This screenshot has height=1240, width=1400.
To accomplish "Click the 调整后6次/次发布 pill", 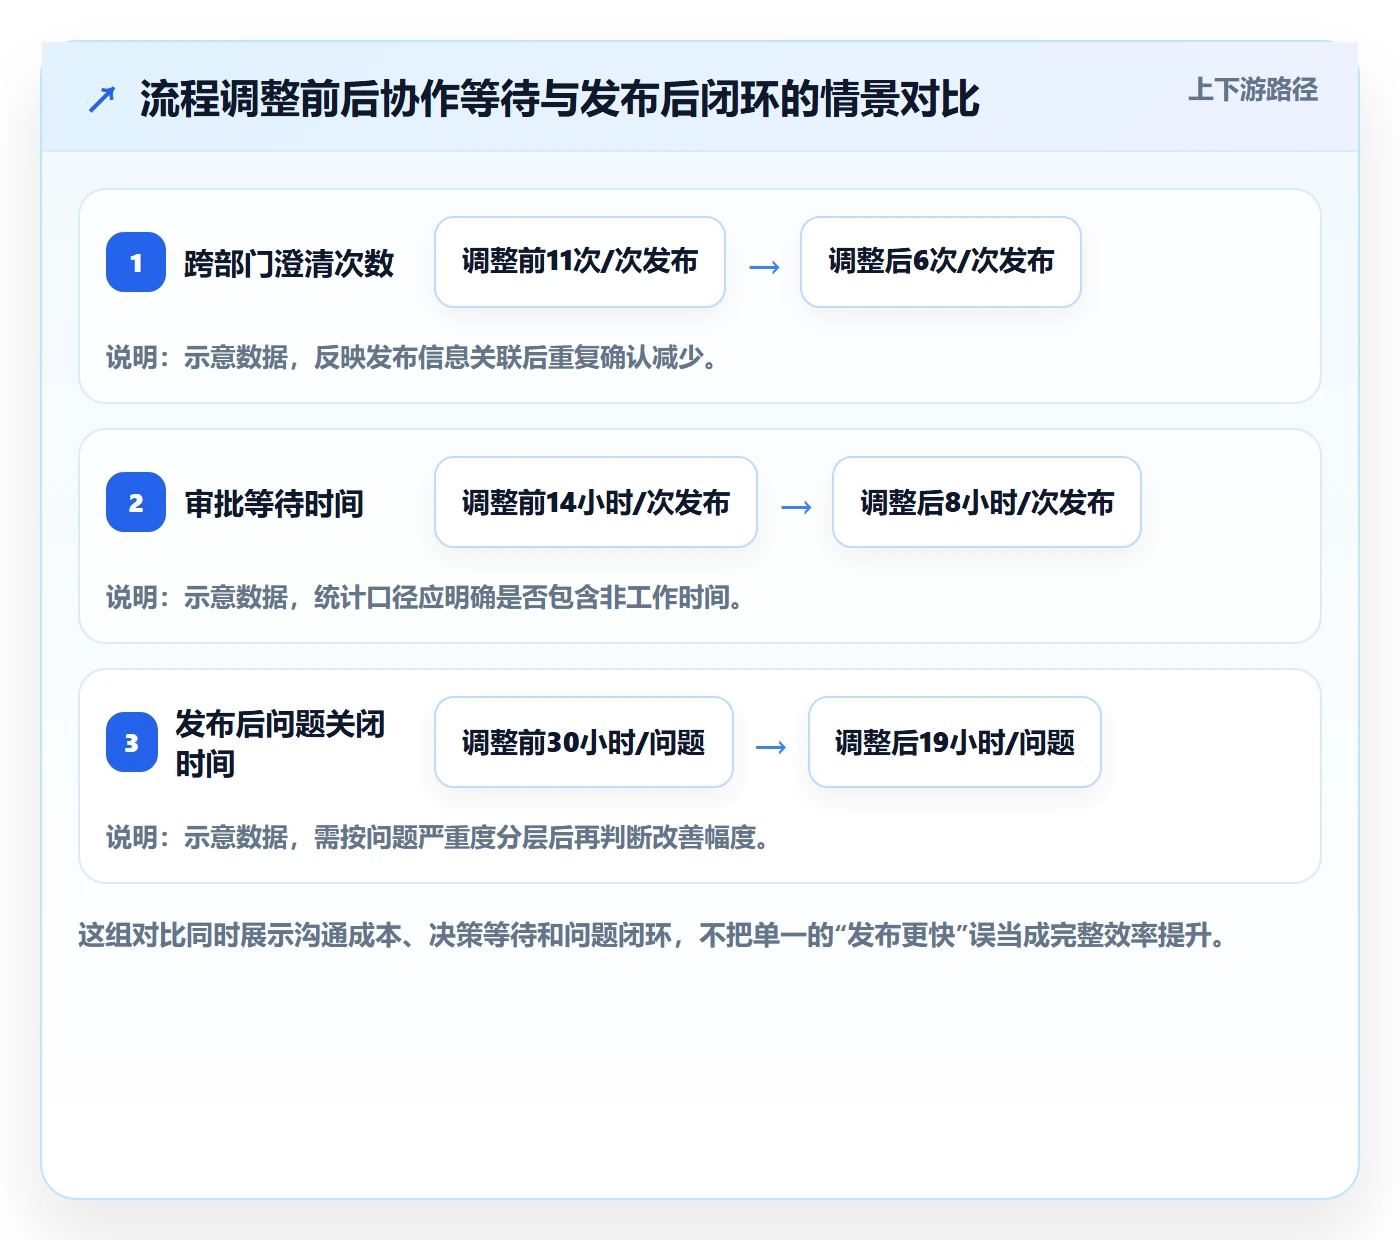I will [x=941, y=262].
